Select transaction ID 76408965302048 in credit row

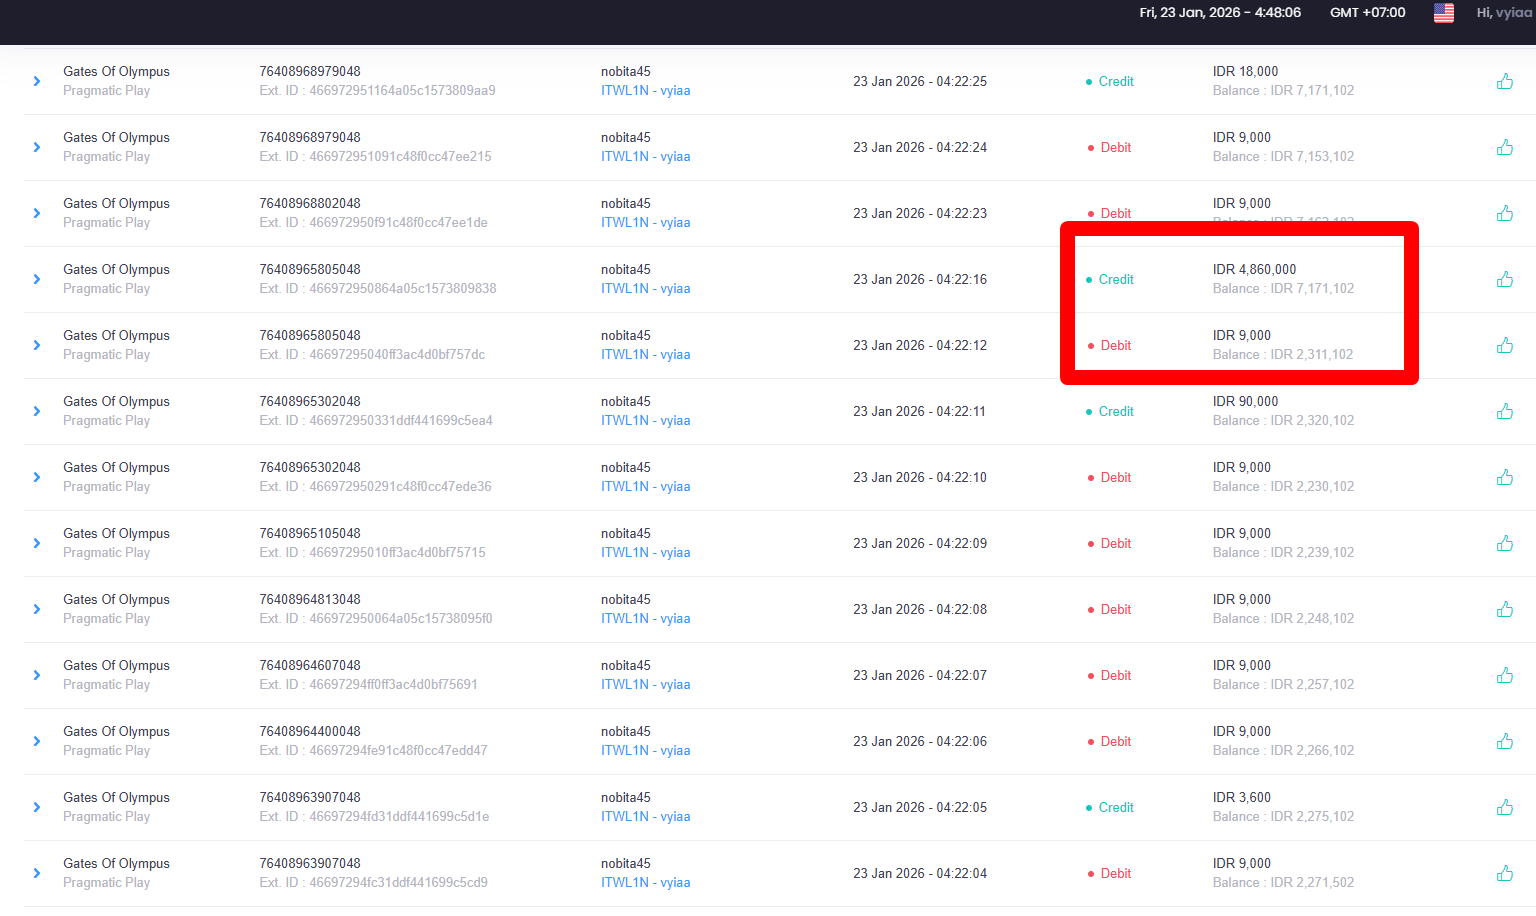click(310, 401)
